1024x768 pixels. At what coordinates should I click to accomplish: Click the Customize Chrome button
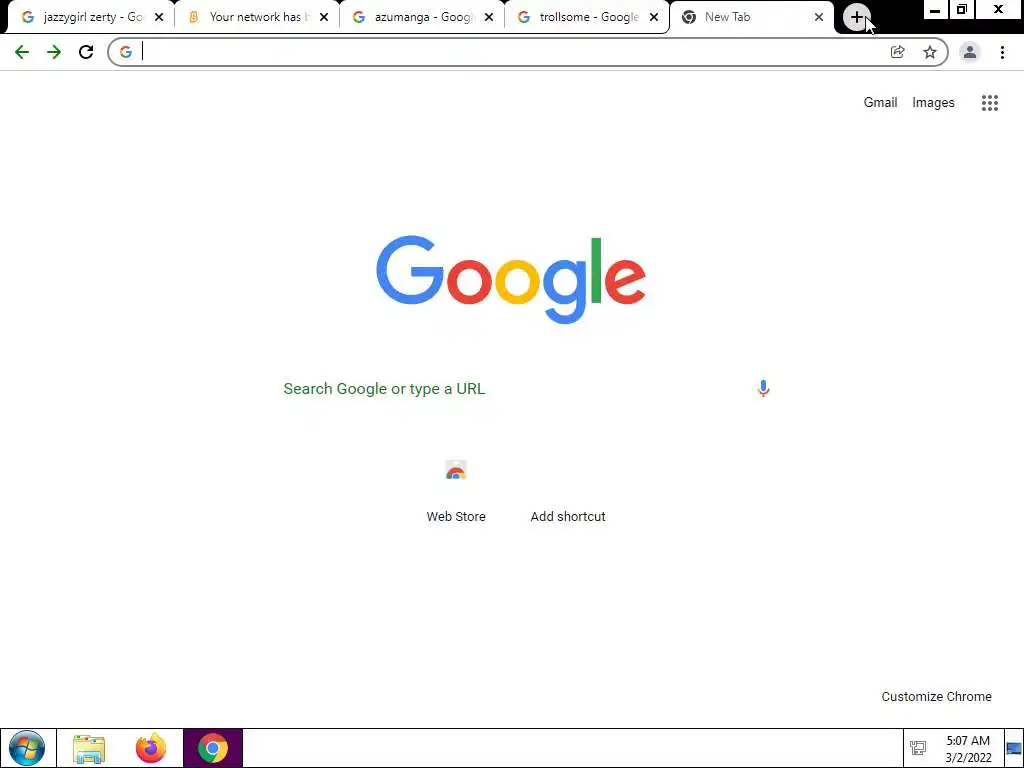(936, 697)
